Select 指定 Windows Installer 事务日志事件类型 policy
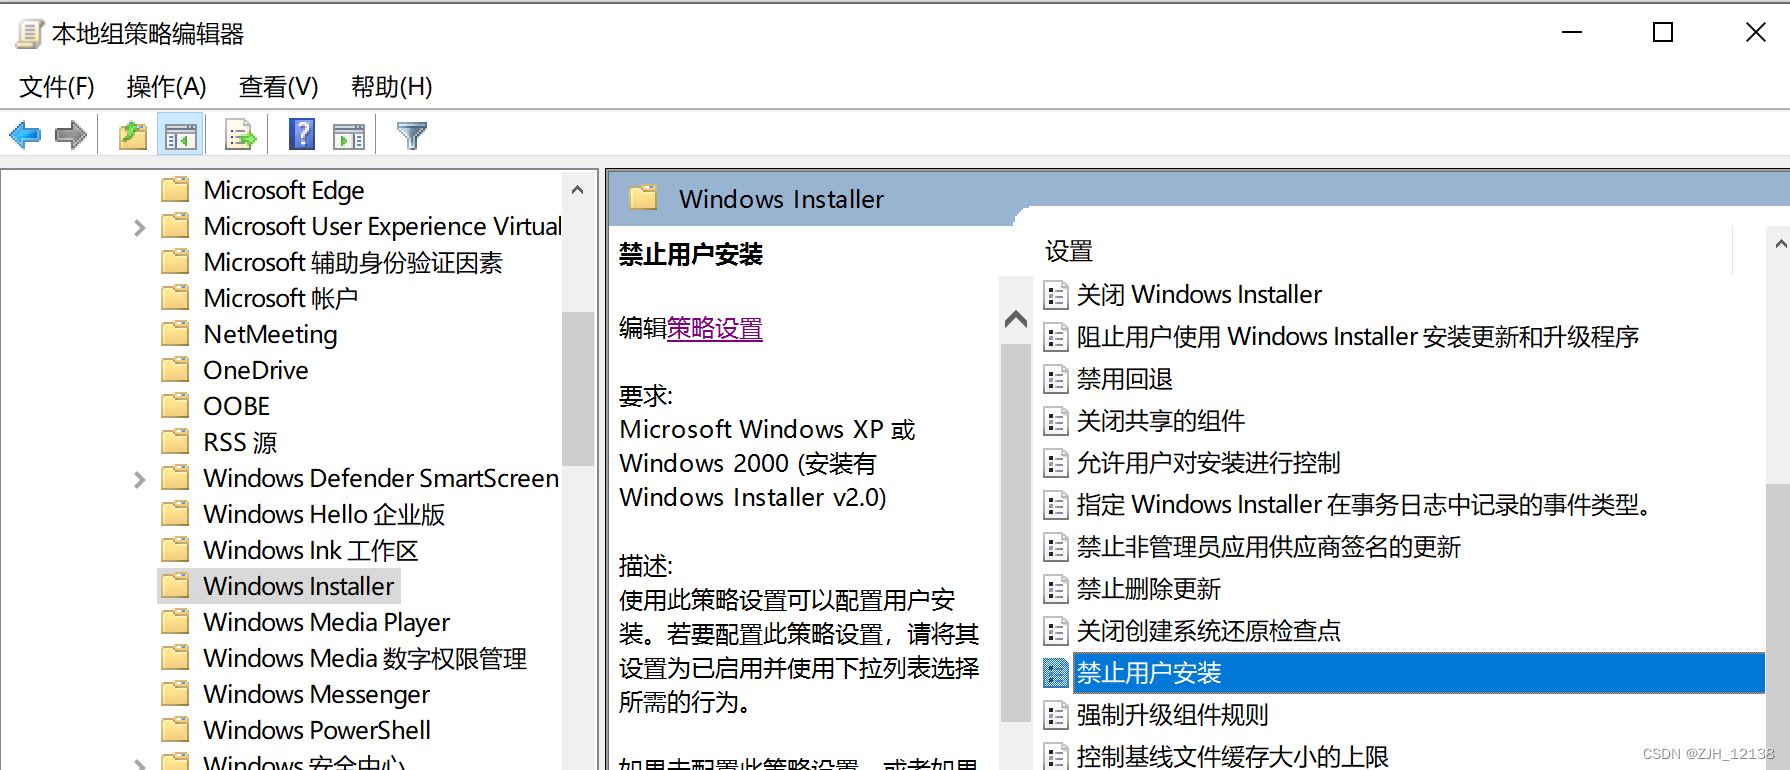1790x770 pixels. pyautogui.click(x=1363, y=505)
